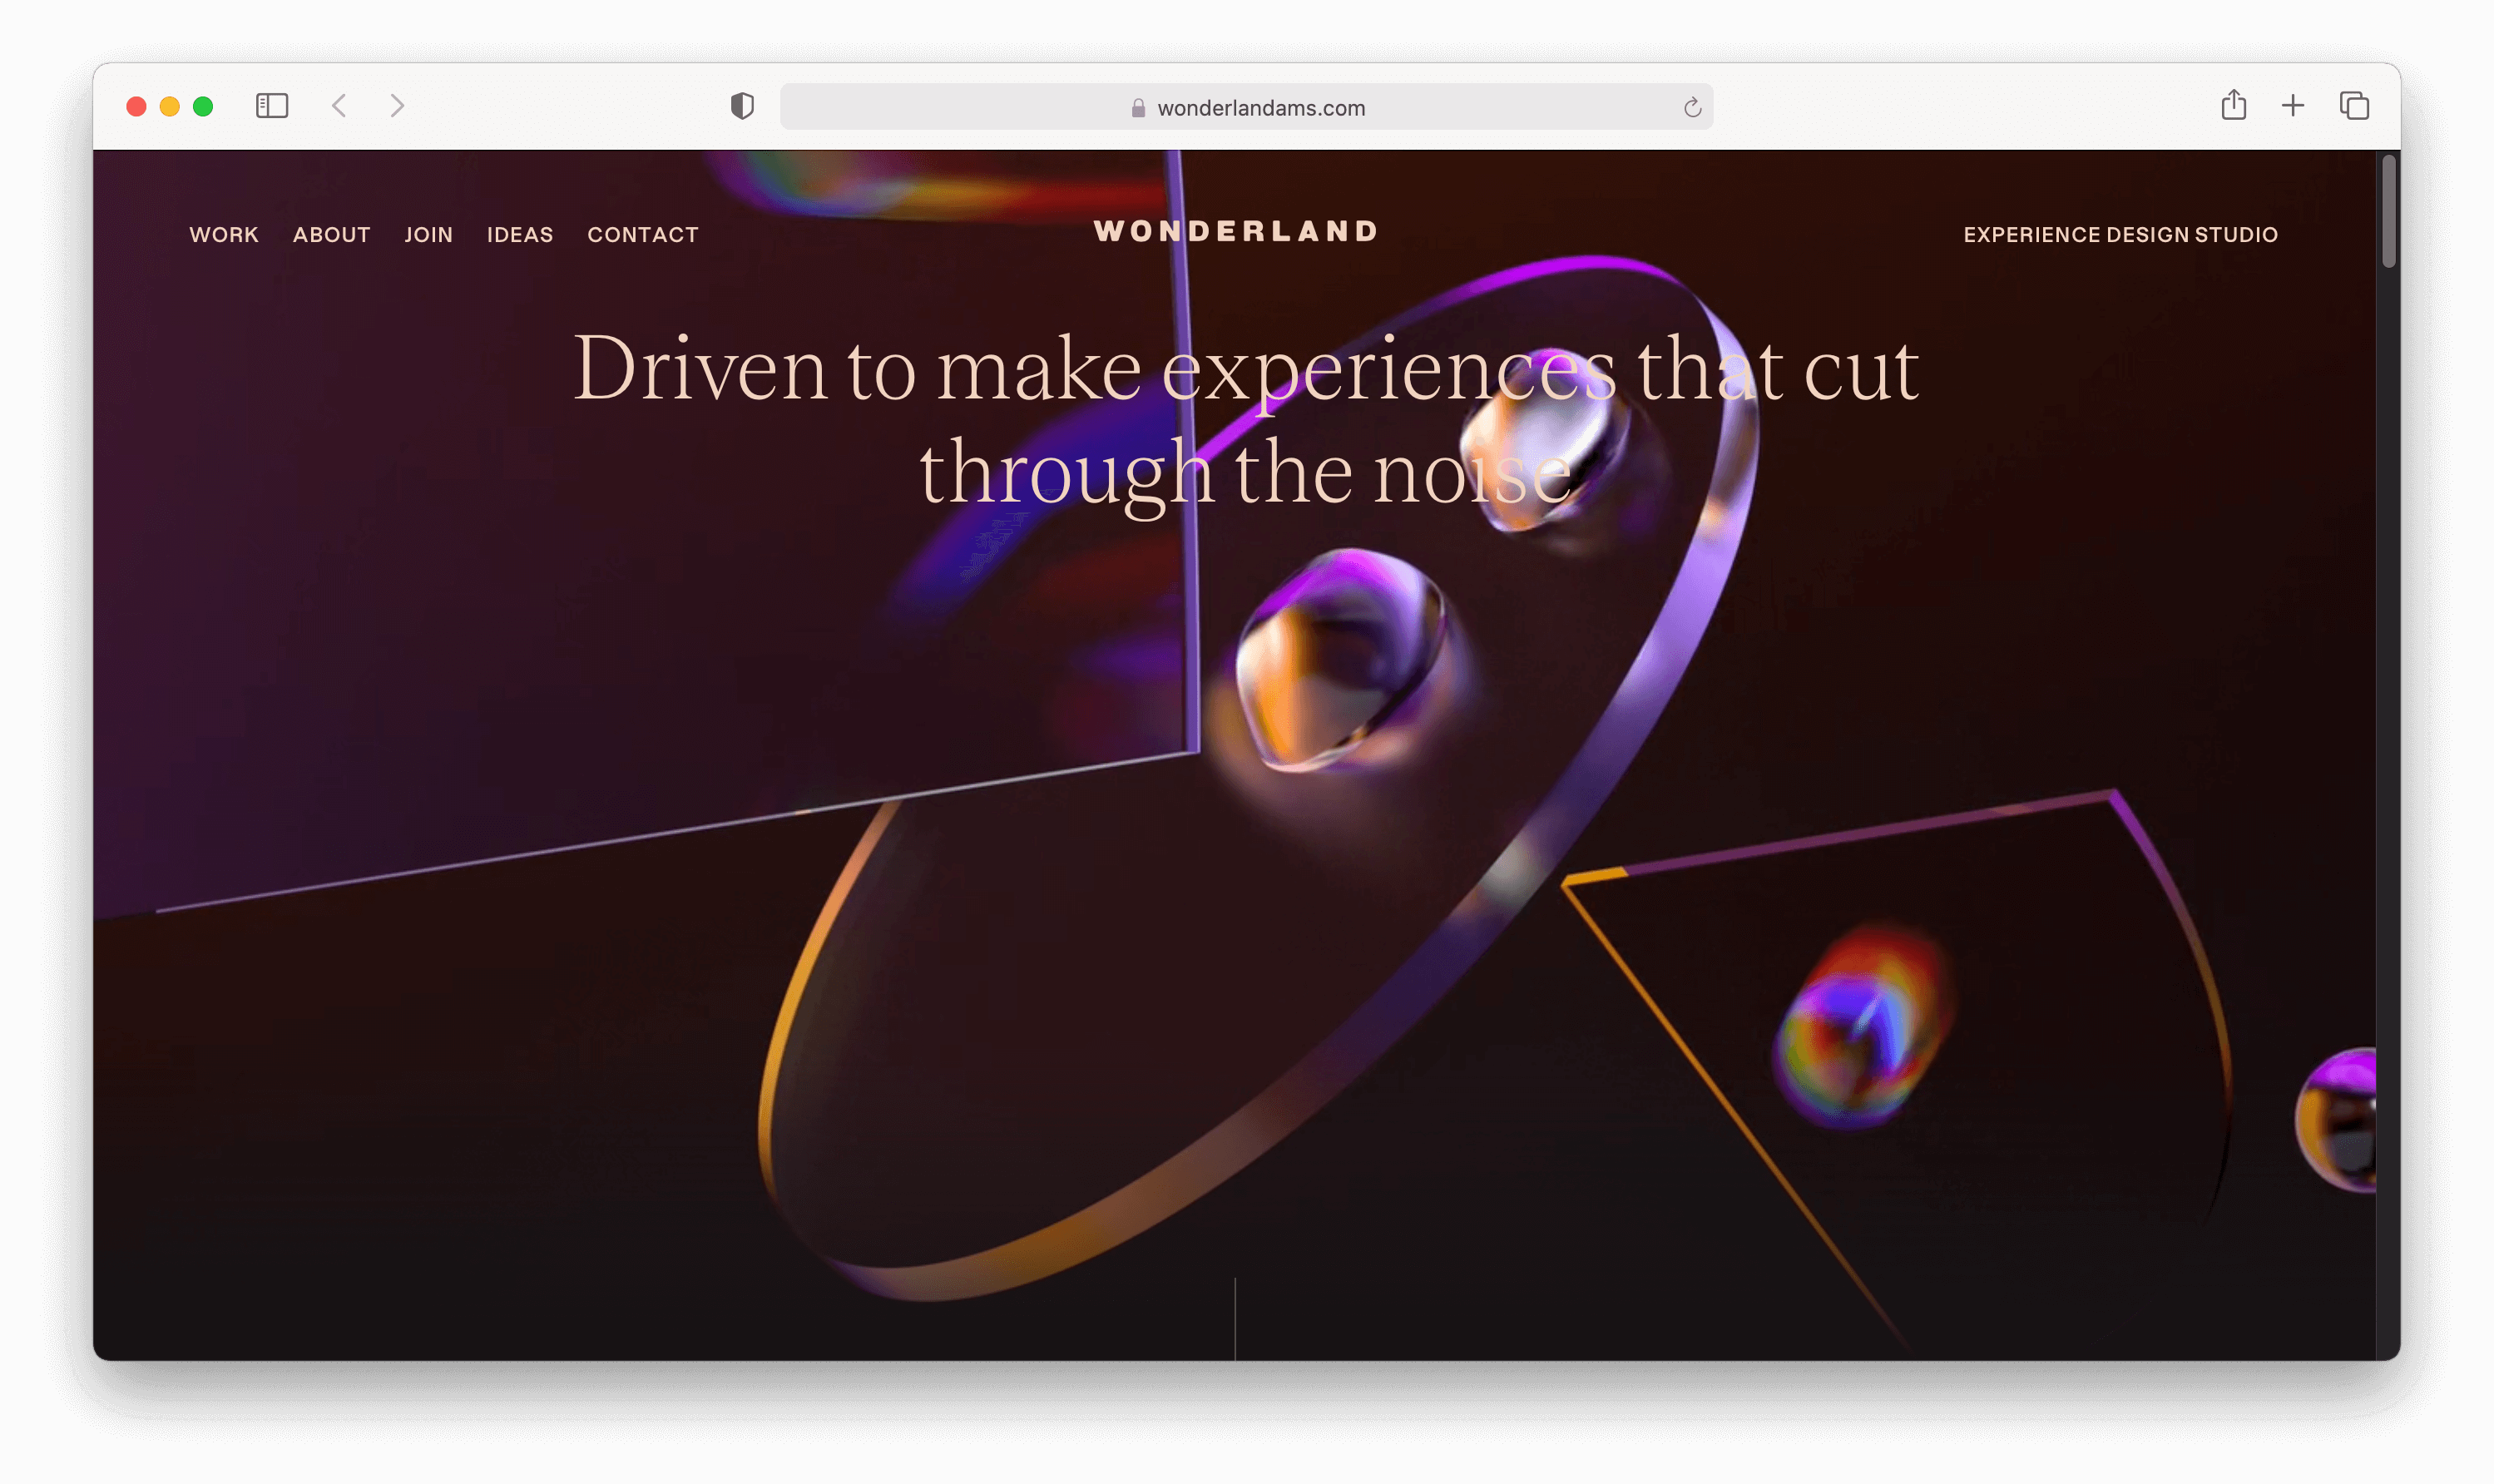Reload the current page
The image size is (2494, 1484).
click(1692, 108)
